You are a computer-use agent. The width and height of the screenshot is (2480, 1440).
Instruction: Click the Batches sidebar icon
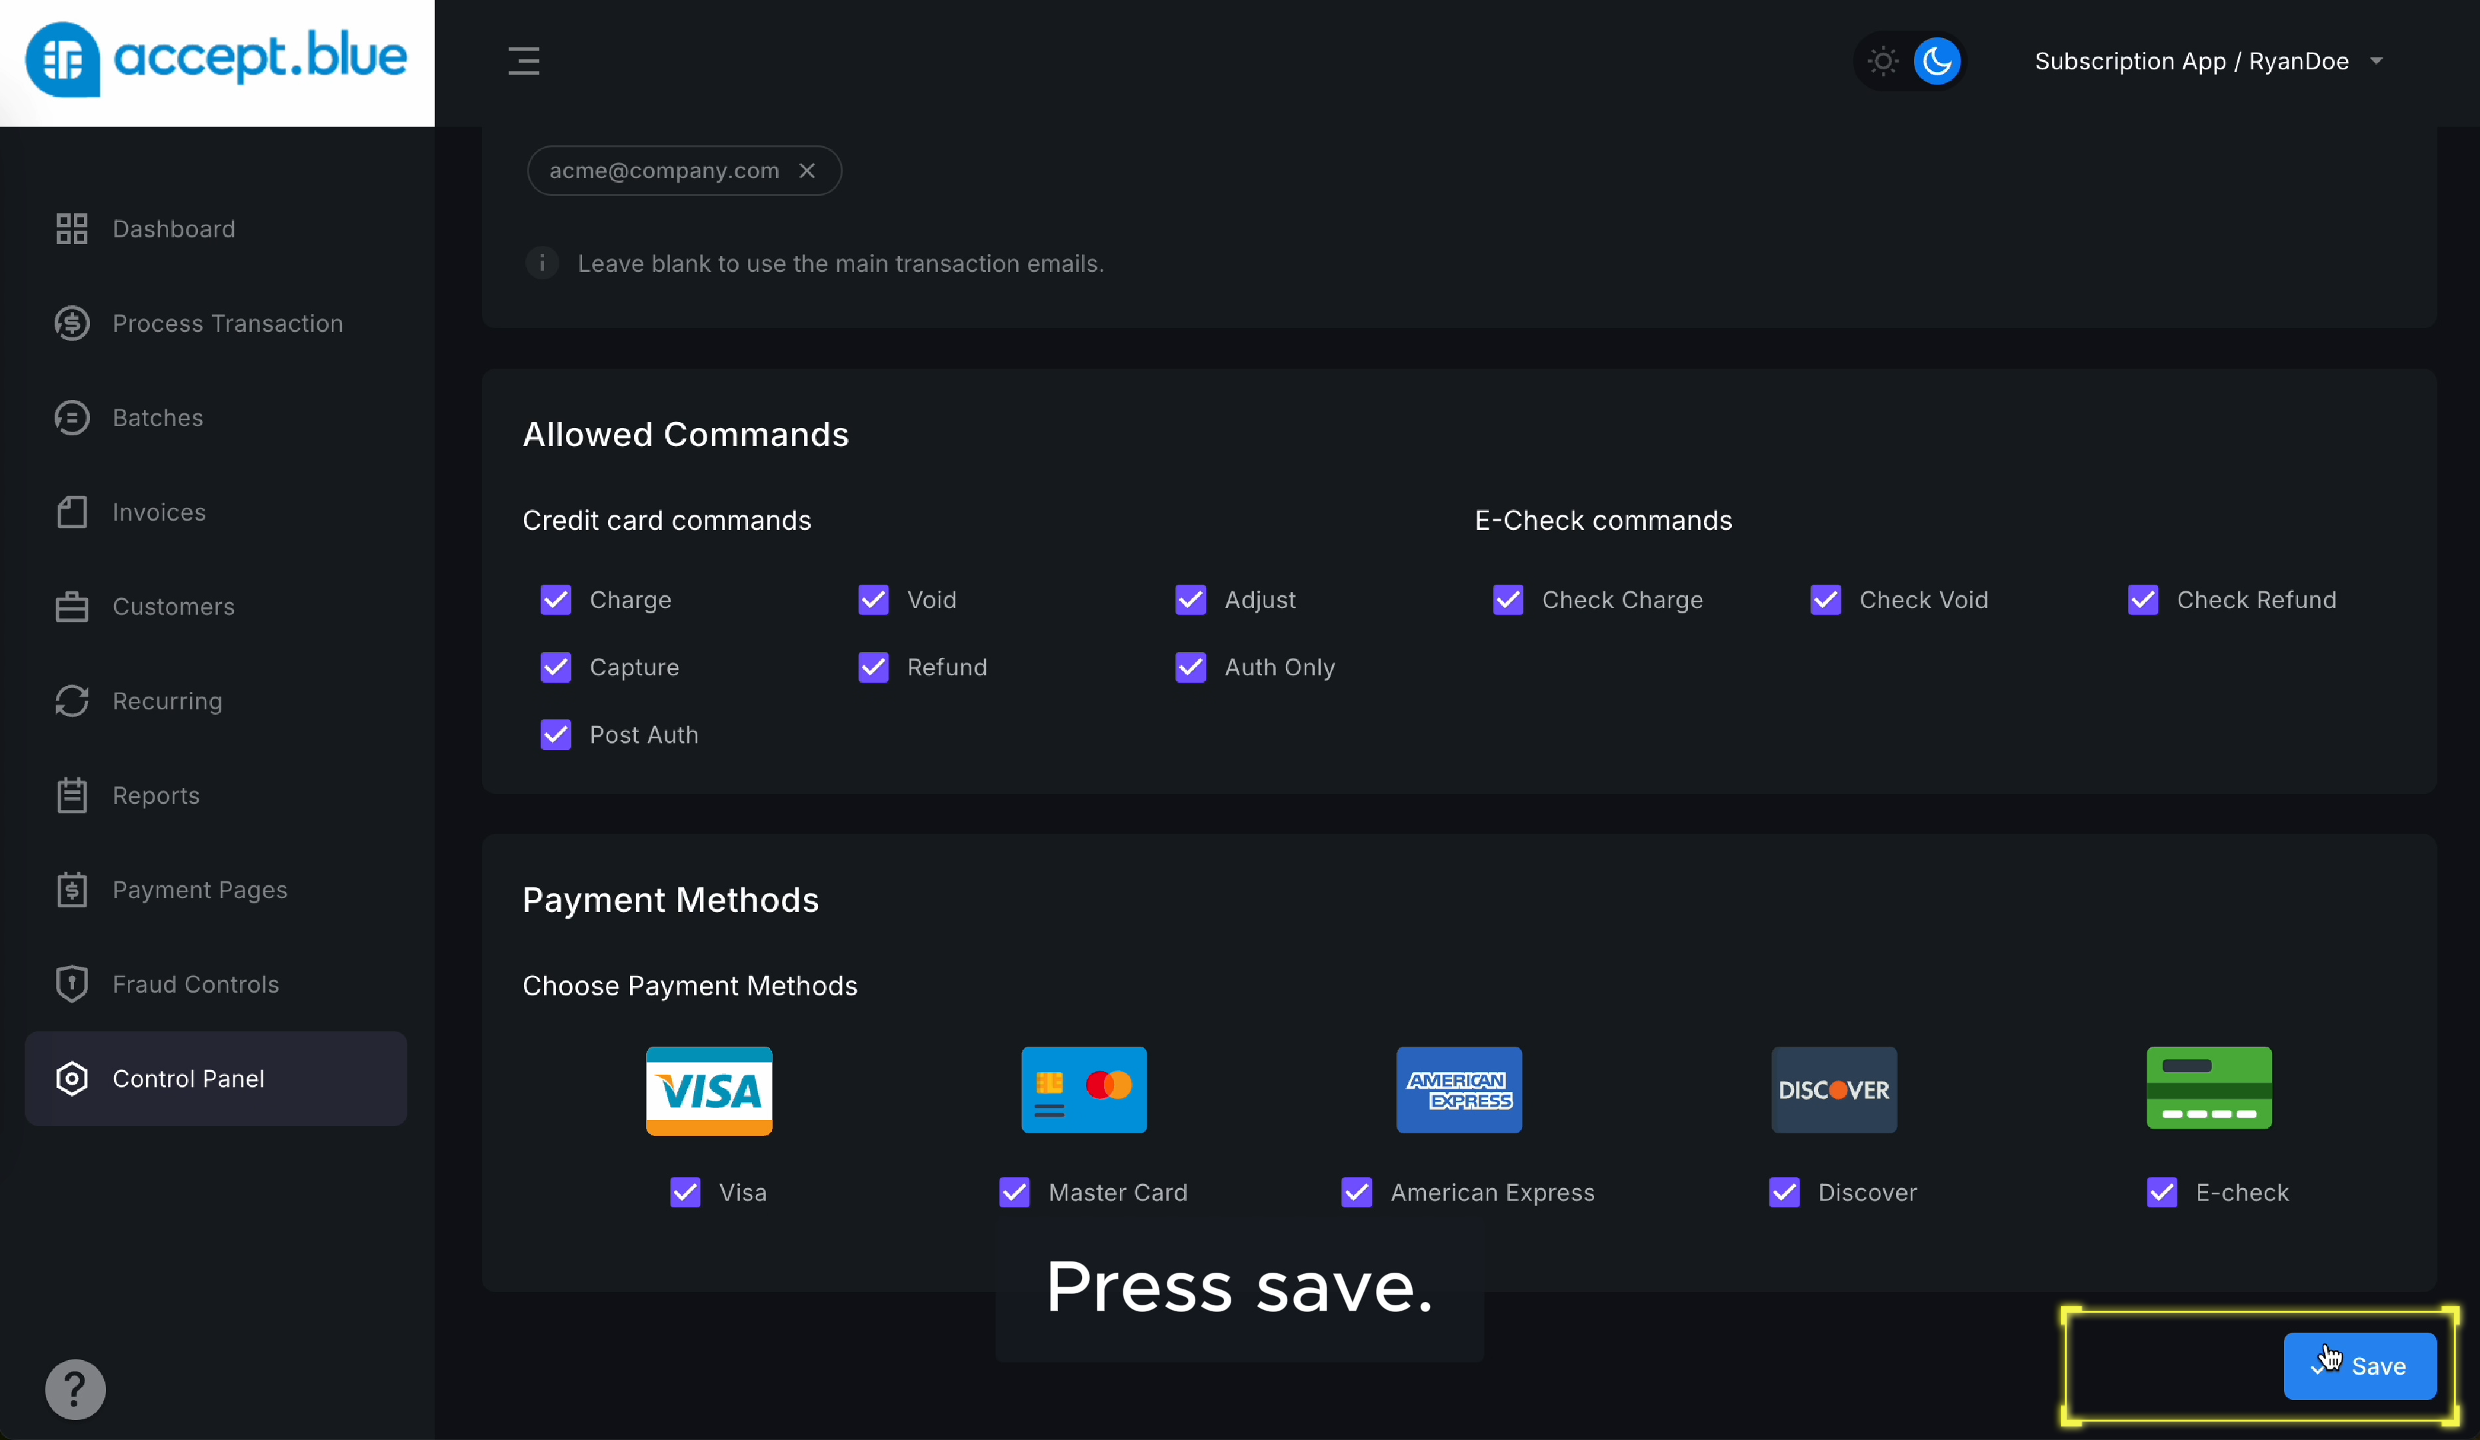coord(71,418)
